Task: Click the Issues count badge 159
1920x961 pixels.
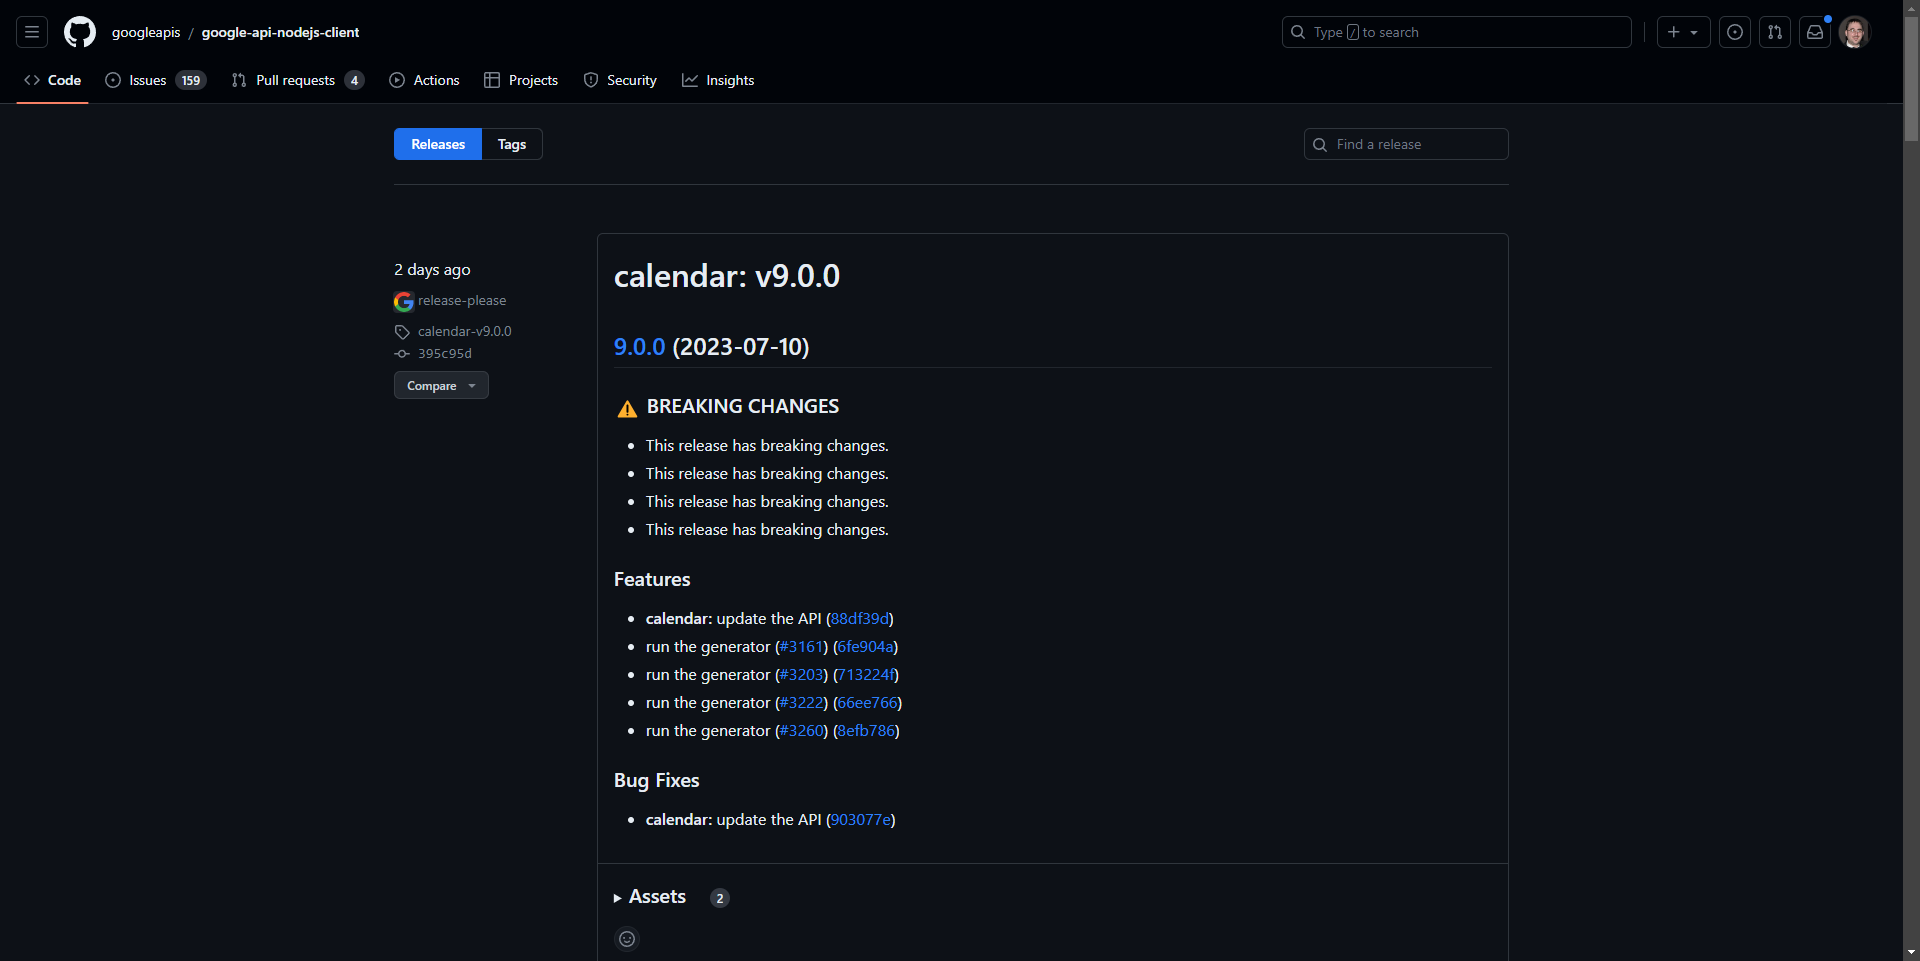Action: [x=191, y=80]
